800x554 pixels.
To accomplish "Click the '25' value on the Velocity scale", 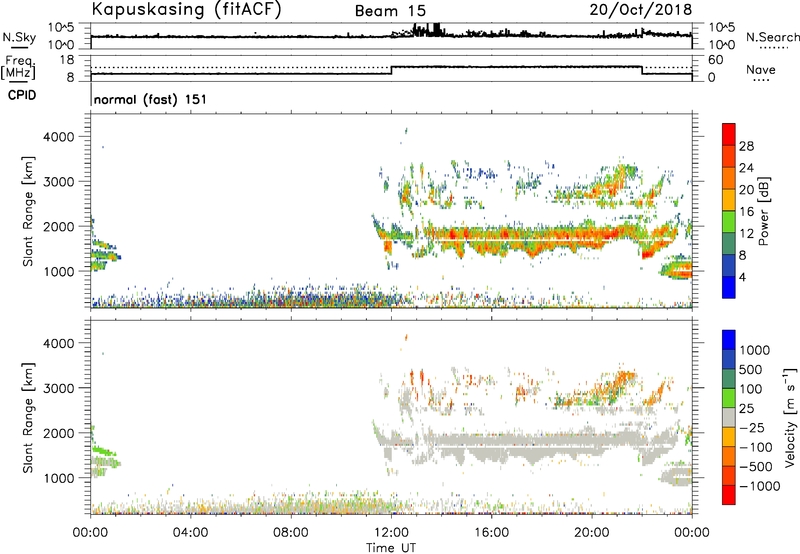I will point(747,409).
